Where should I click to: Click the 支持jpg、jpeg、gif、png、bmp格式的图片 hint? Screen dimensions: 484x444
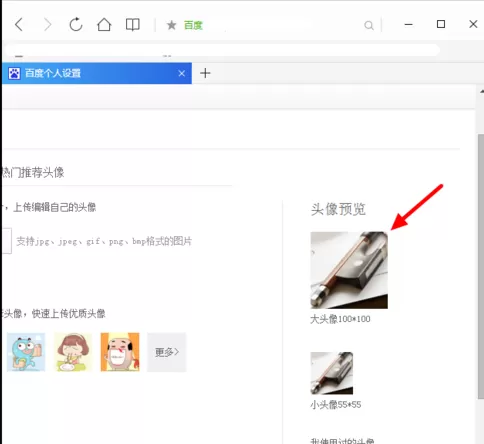pos(104,241)
